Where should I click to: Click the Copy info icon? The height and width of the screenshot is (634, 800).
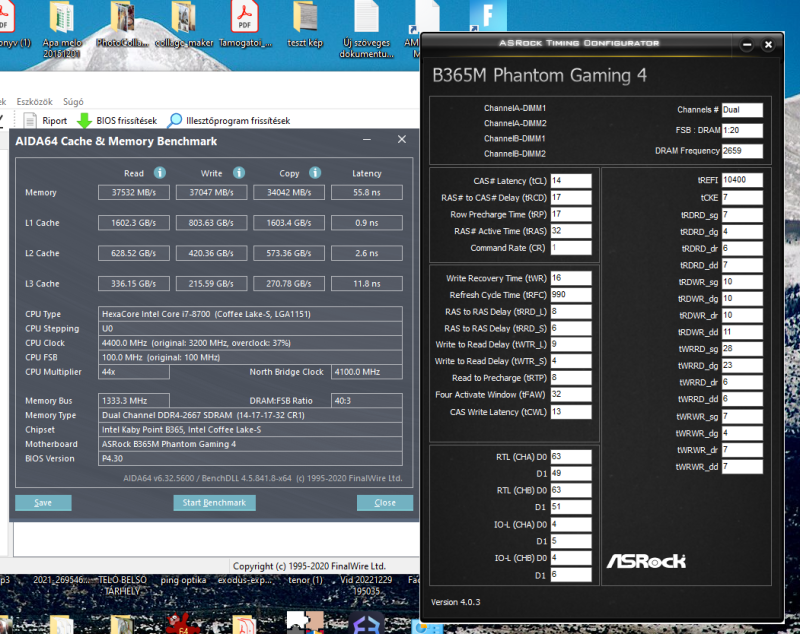click(x=315, y=173)
